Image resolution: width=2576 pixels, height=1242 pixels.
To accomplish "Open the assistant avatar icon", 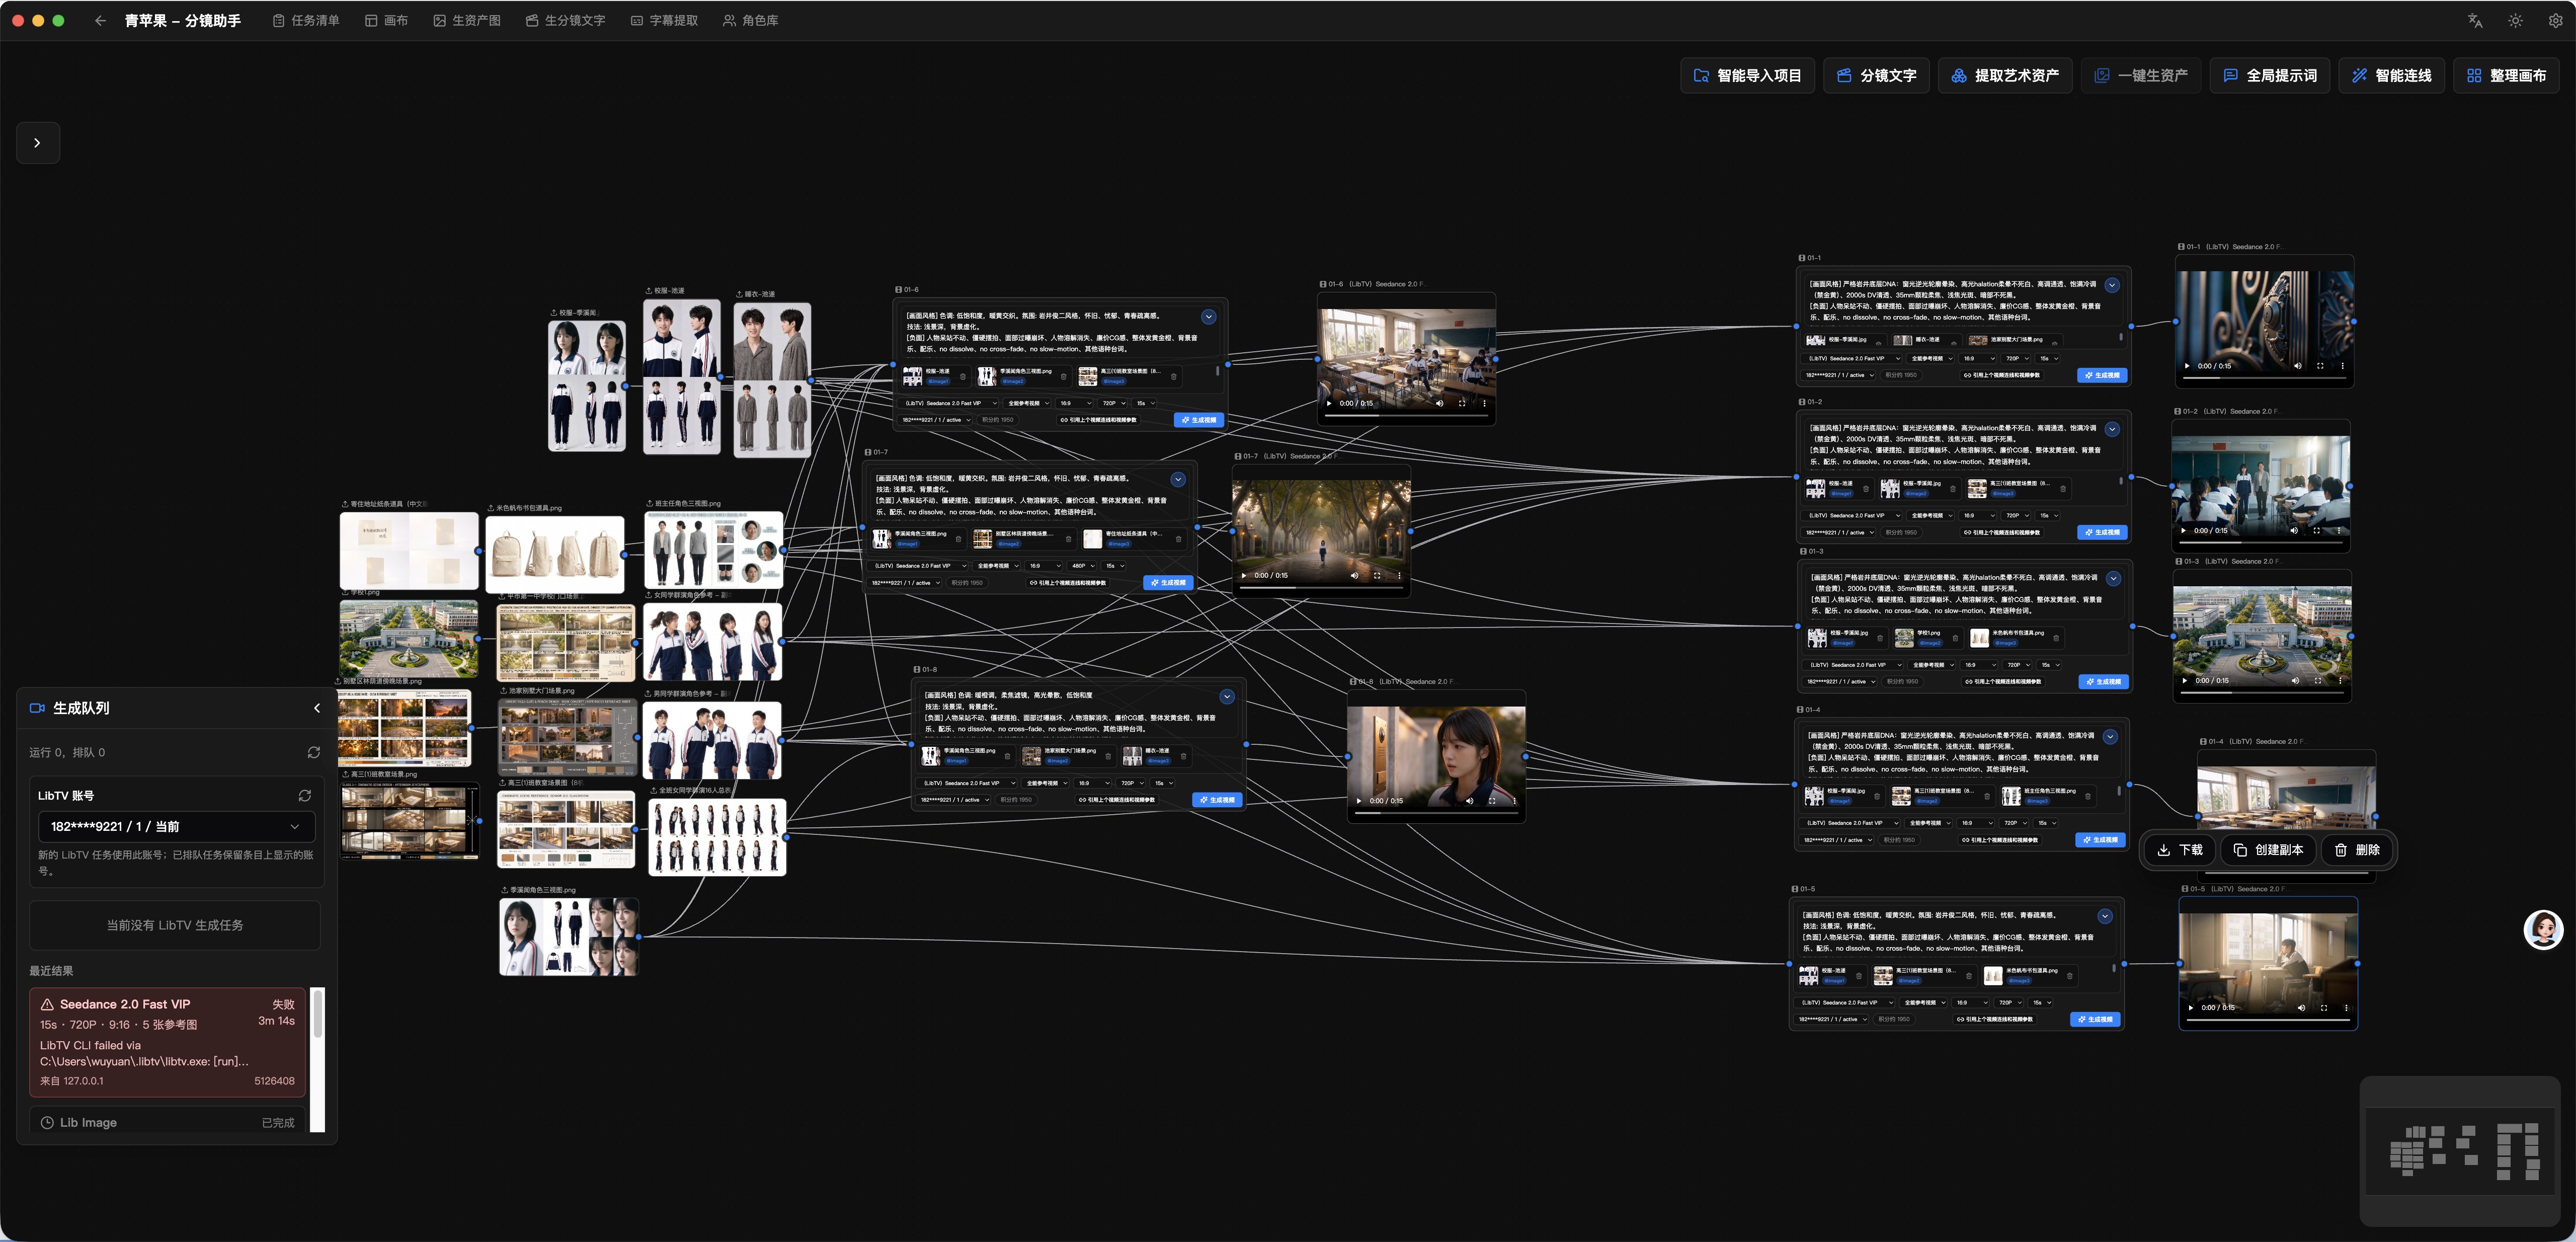I will click(2543, 929).
